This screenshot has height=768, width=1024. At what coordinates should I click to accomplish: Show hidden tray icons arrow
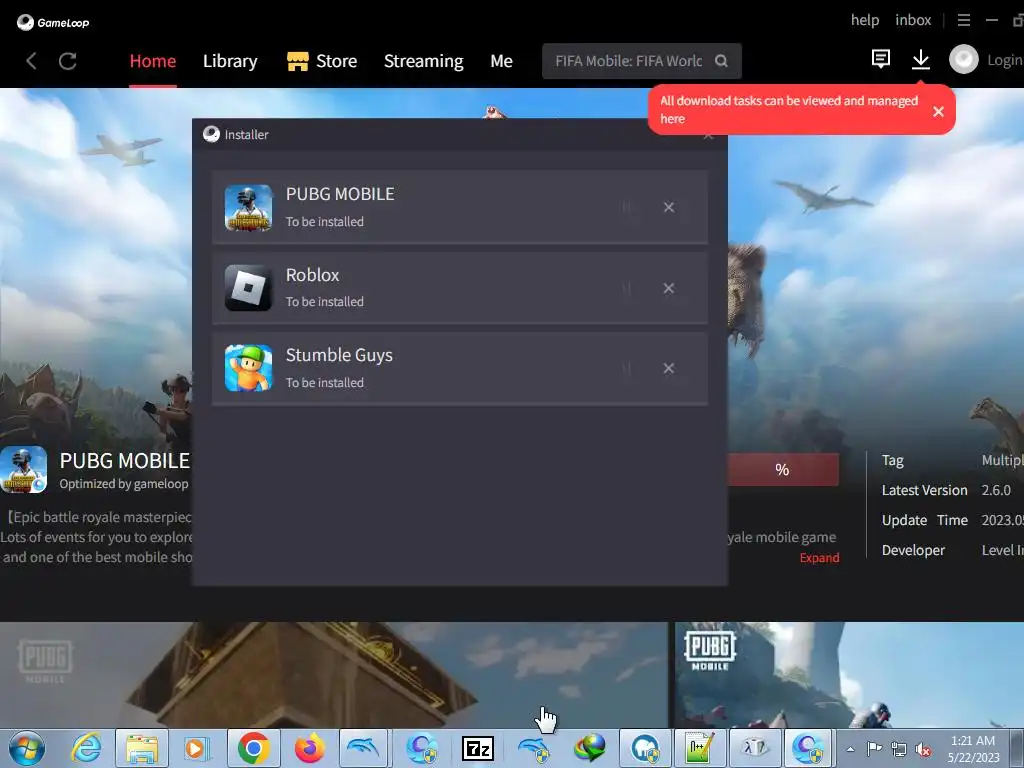850,749
